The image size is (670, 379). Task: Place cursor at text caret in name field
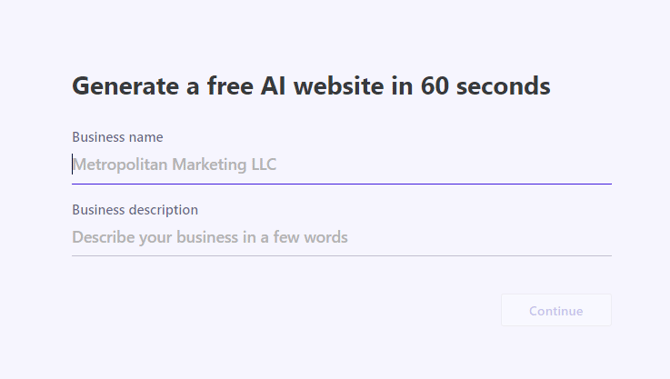click(72, 165)
